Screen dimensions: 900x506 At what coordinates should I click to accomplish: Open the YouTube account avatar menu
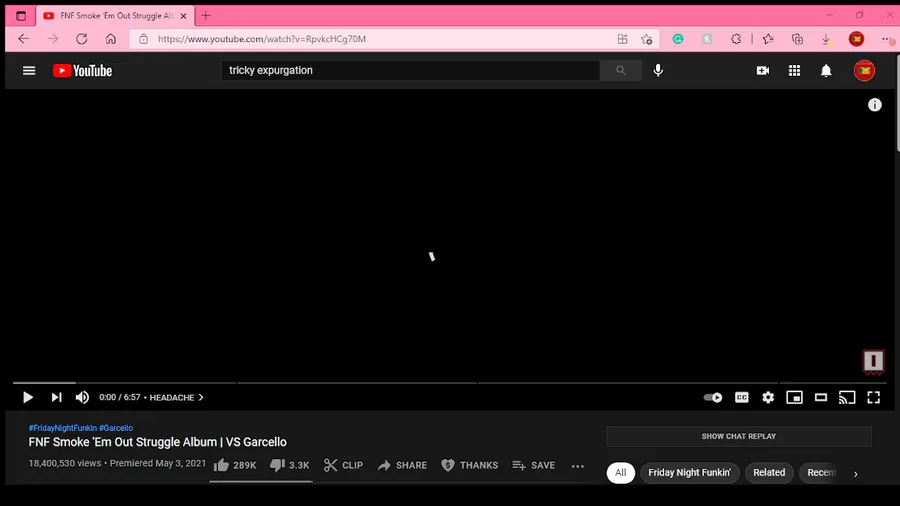click(x=864, y=71)
